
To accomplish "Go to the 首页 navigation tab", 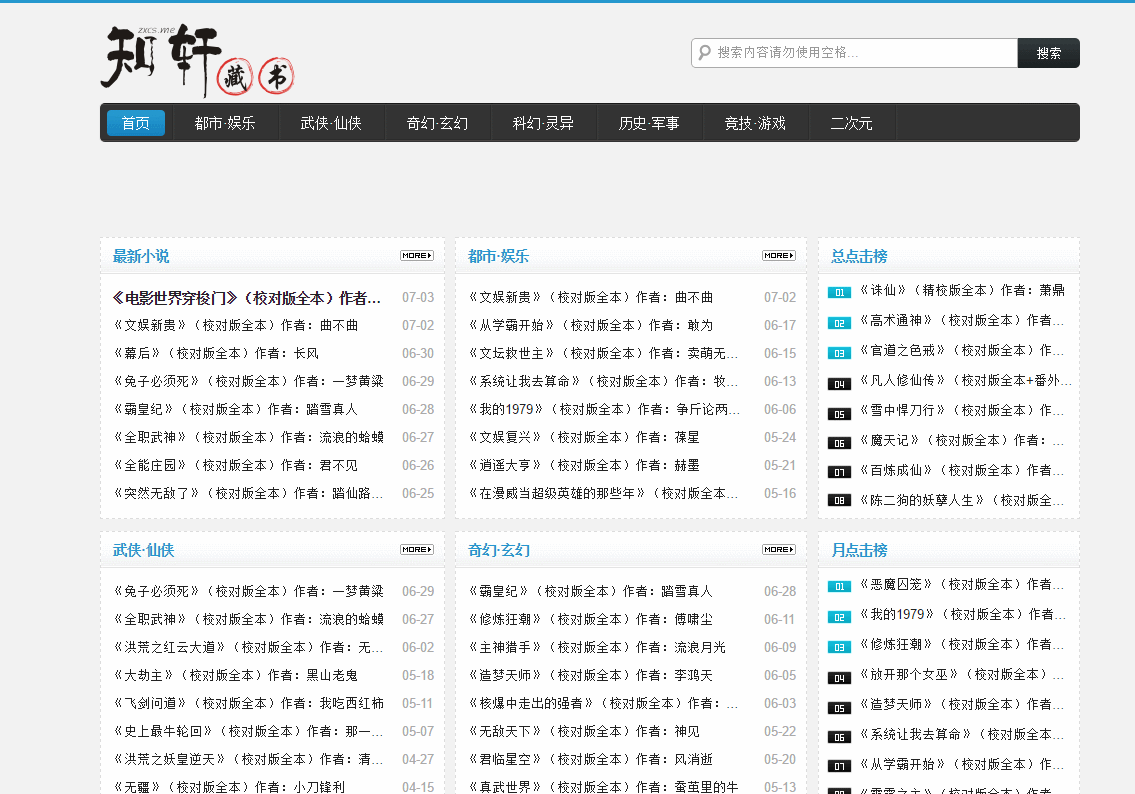I will 136,123.
